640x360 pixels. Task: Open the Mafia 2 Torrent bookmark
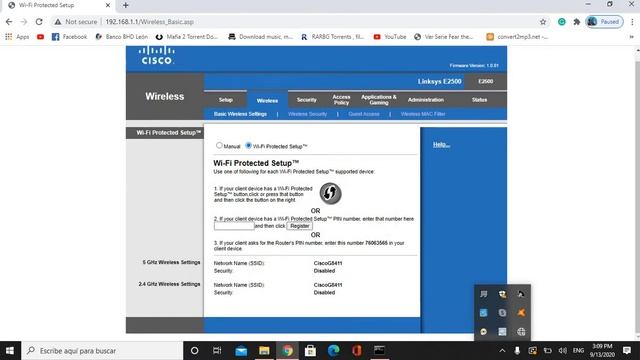click(187, 37)
